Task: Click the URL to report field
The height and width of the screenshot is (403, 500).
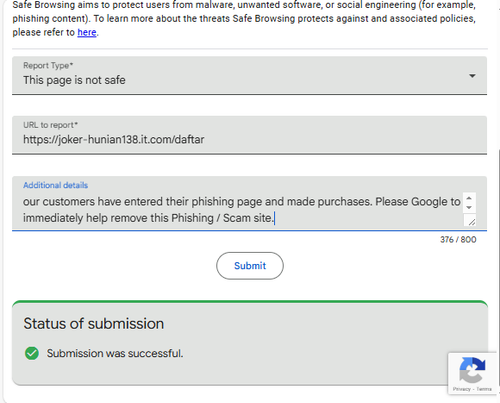Action: click(249, 135)
